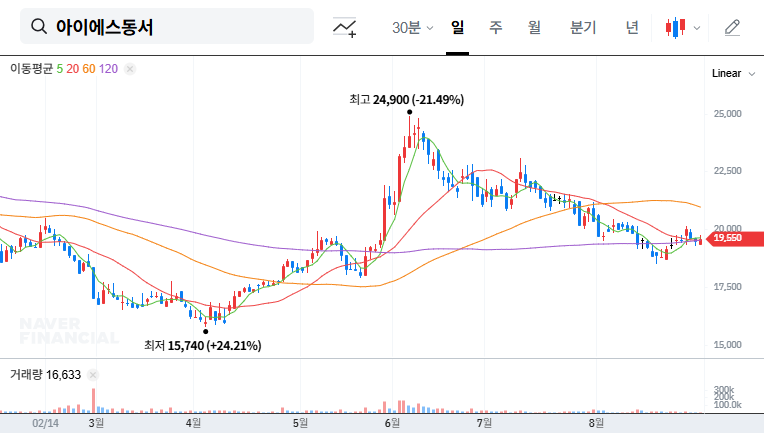This screenshot has height=433, width=764.
Task: Click the current price tag 19,550
Action: click(x=735, y=238)
